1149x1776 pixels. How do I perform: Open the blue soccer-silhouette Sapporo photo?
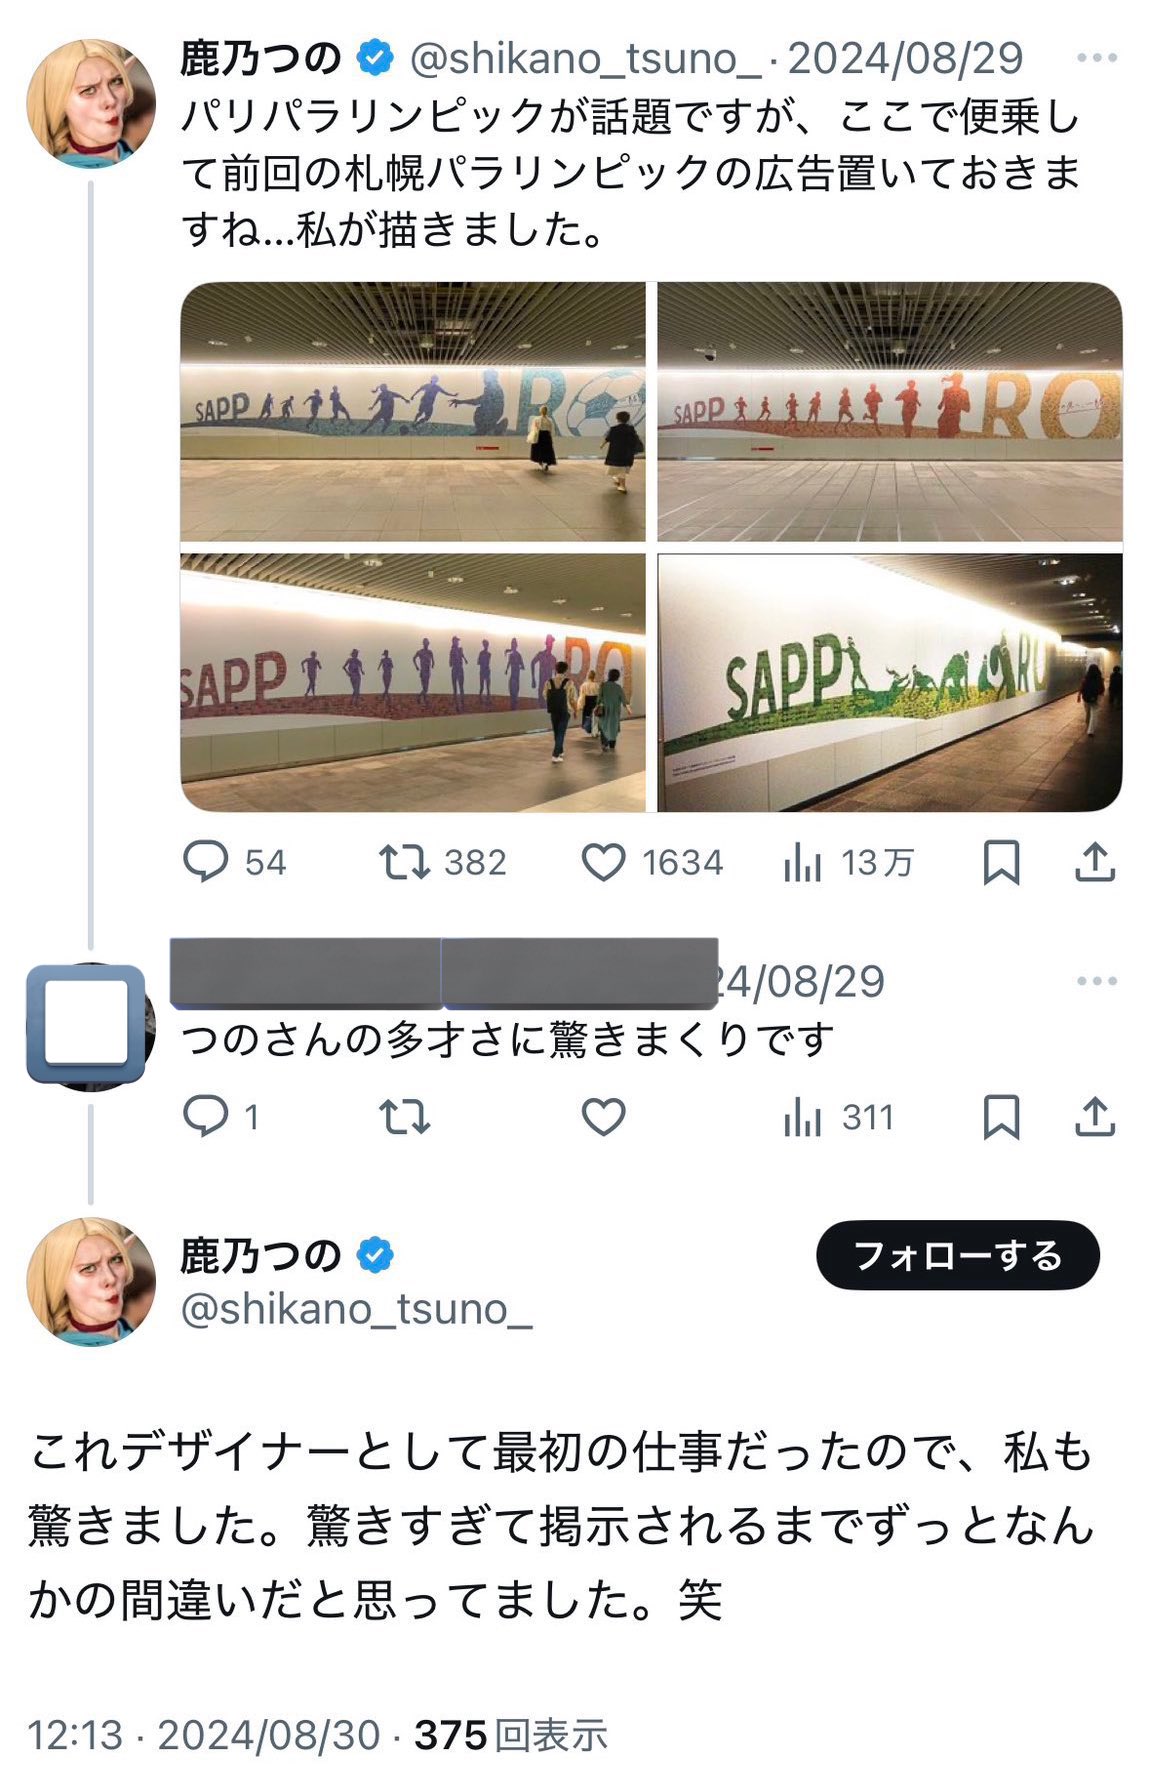[x=413, y=411]
